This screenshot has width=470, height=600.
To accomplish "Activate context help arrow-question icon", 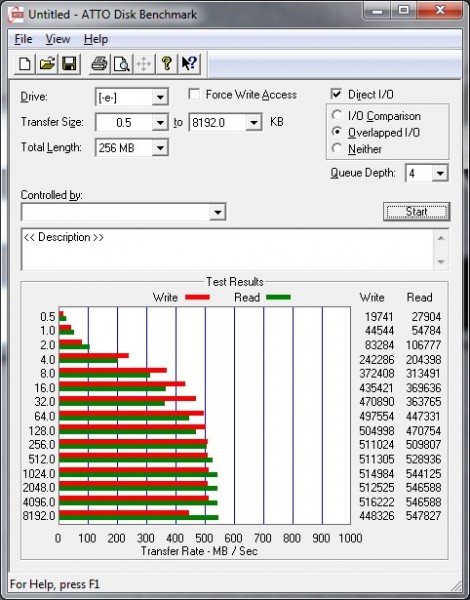I will point(189,64).
